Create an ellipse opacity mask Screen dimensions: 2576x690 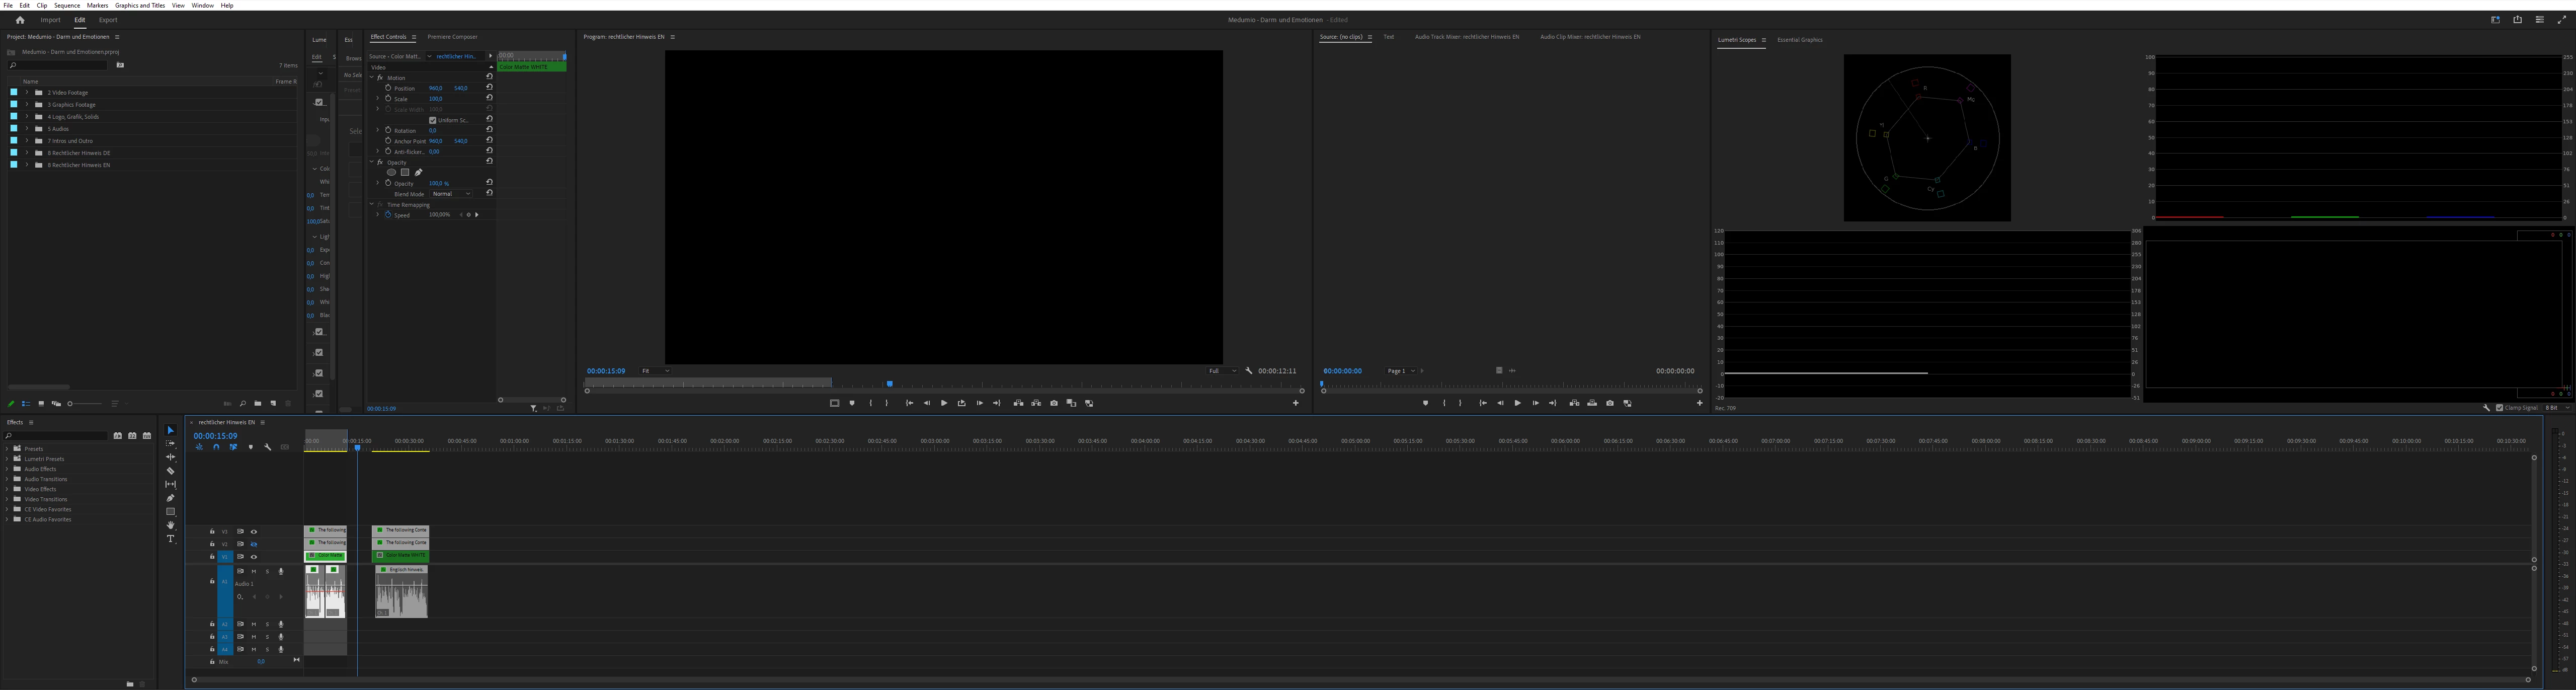tap(391, 172)
